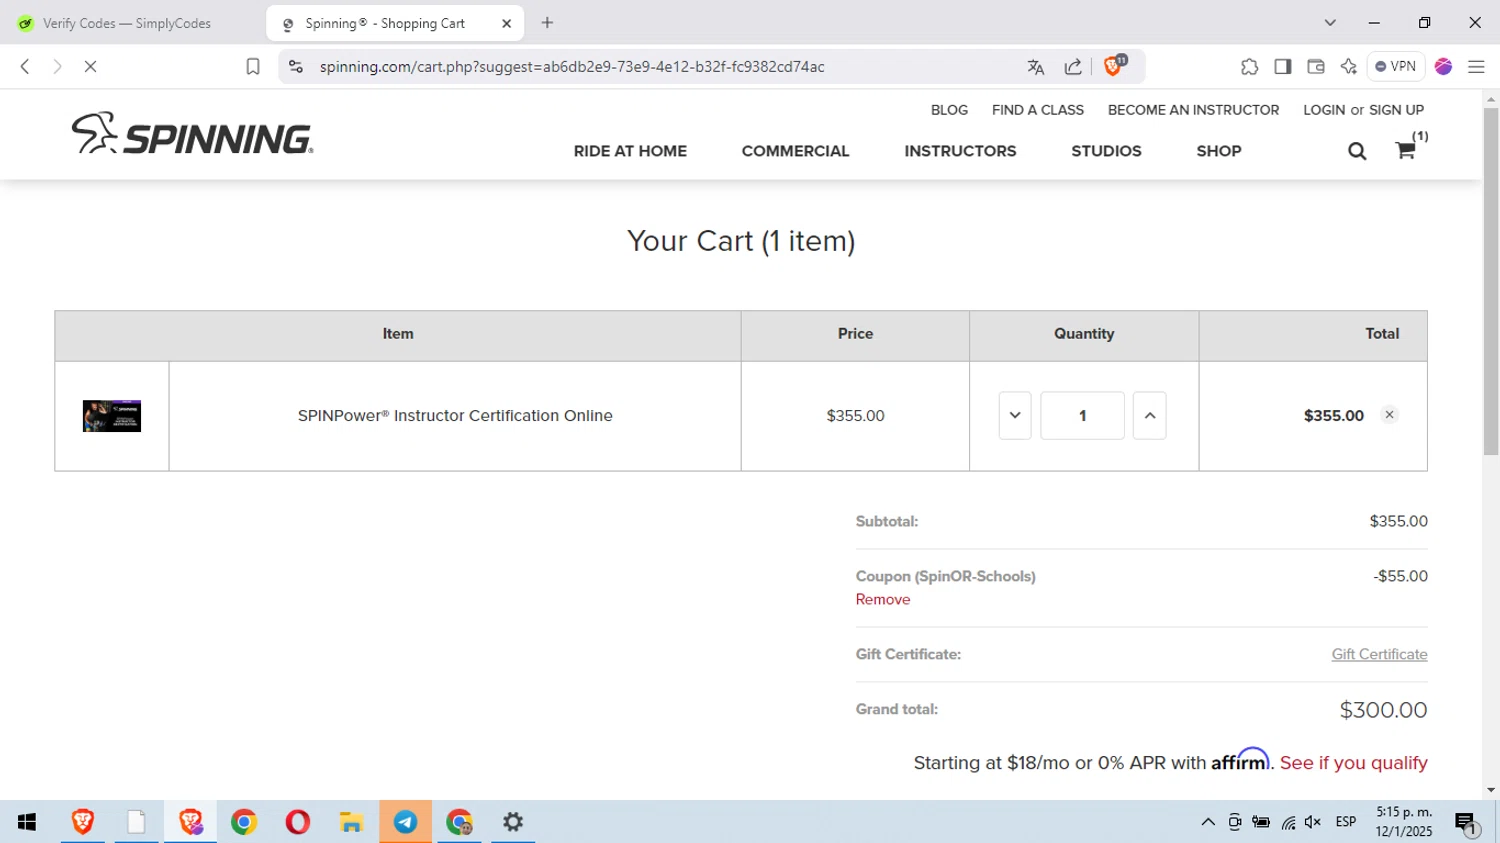1500x843 pixels.
Task: Open File Explorer from the taskbar
Action: [351, 822]
